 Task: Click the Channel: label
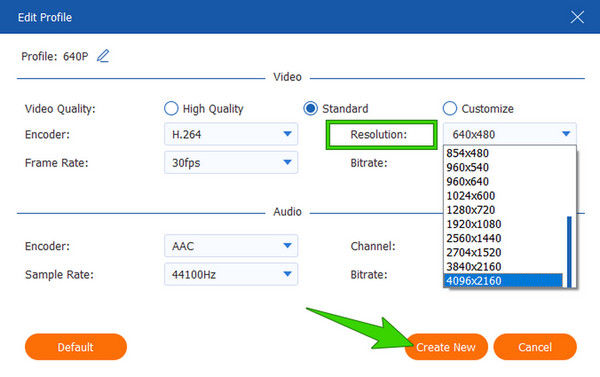373,246
